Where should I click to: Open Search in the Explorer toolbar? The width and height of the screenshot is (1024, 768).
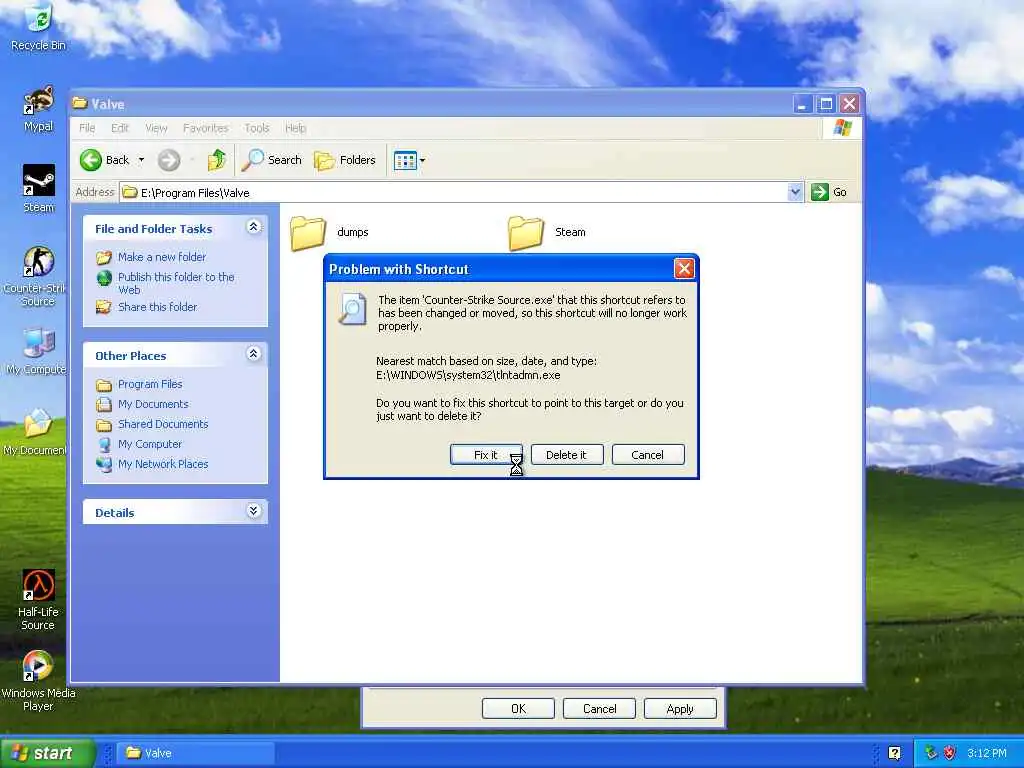[x=272, y=160]
